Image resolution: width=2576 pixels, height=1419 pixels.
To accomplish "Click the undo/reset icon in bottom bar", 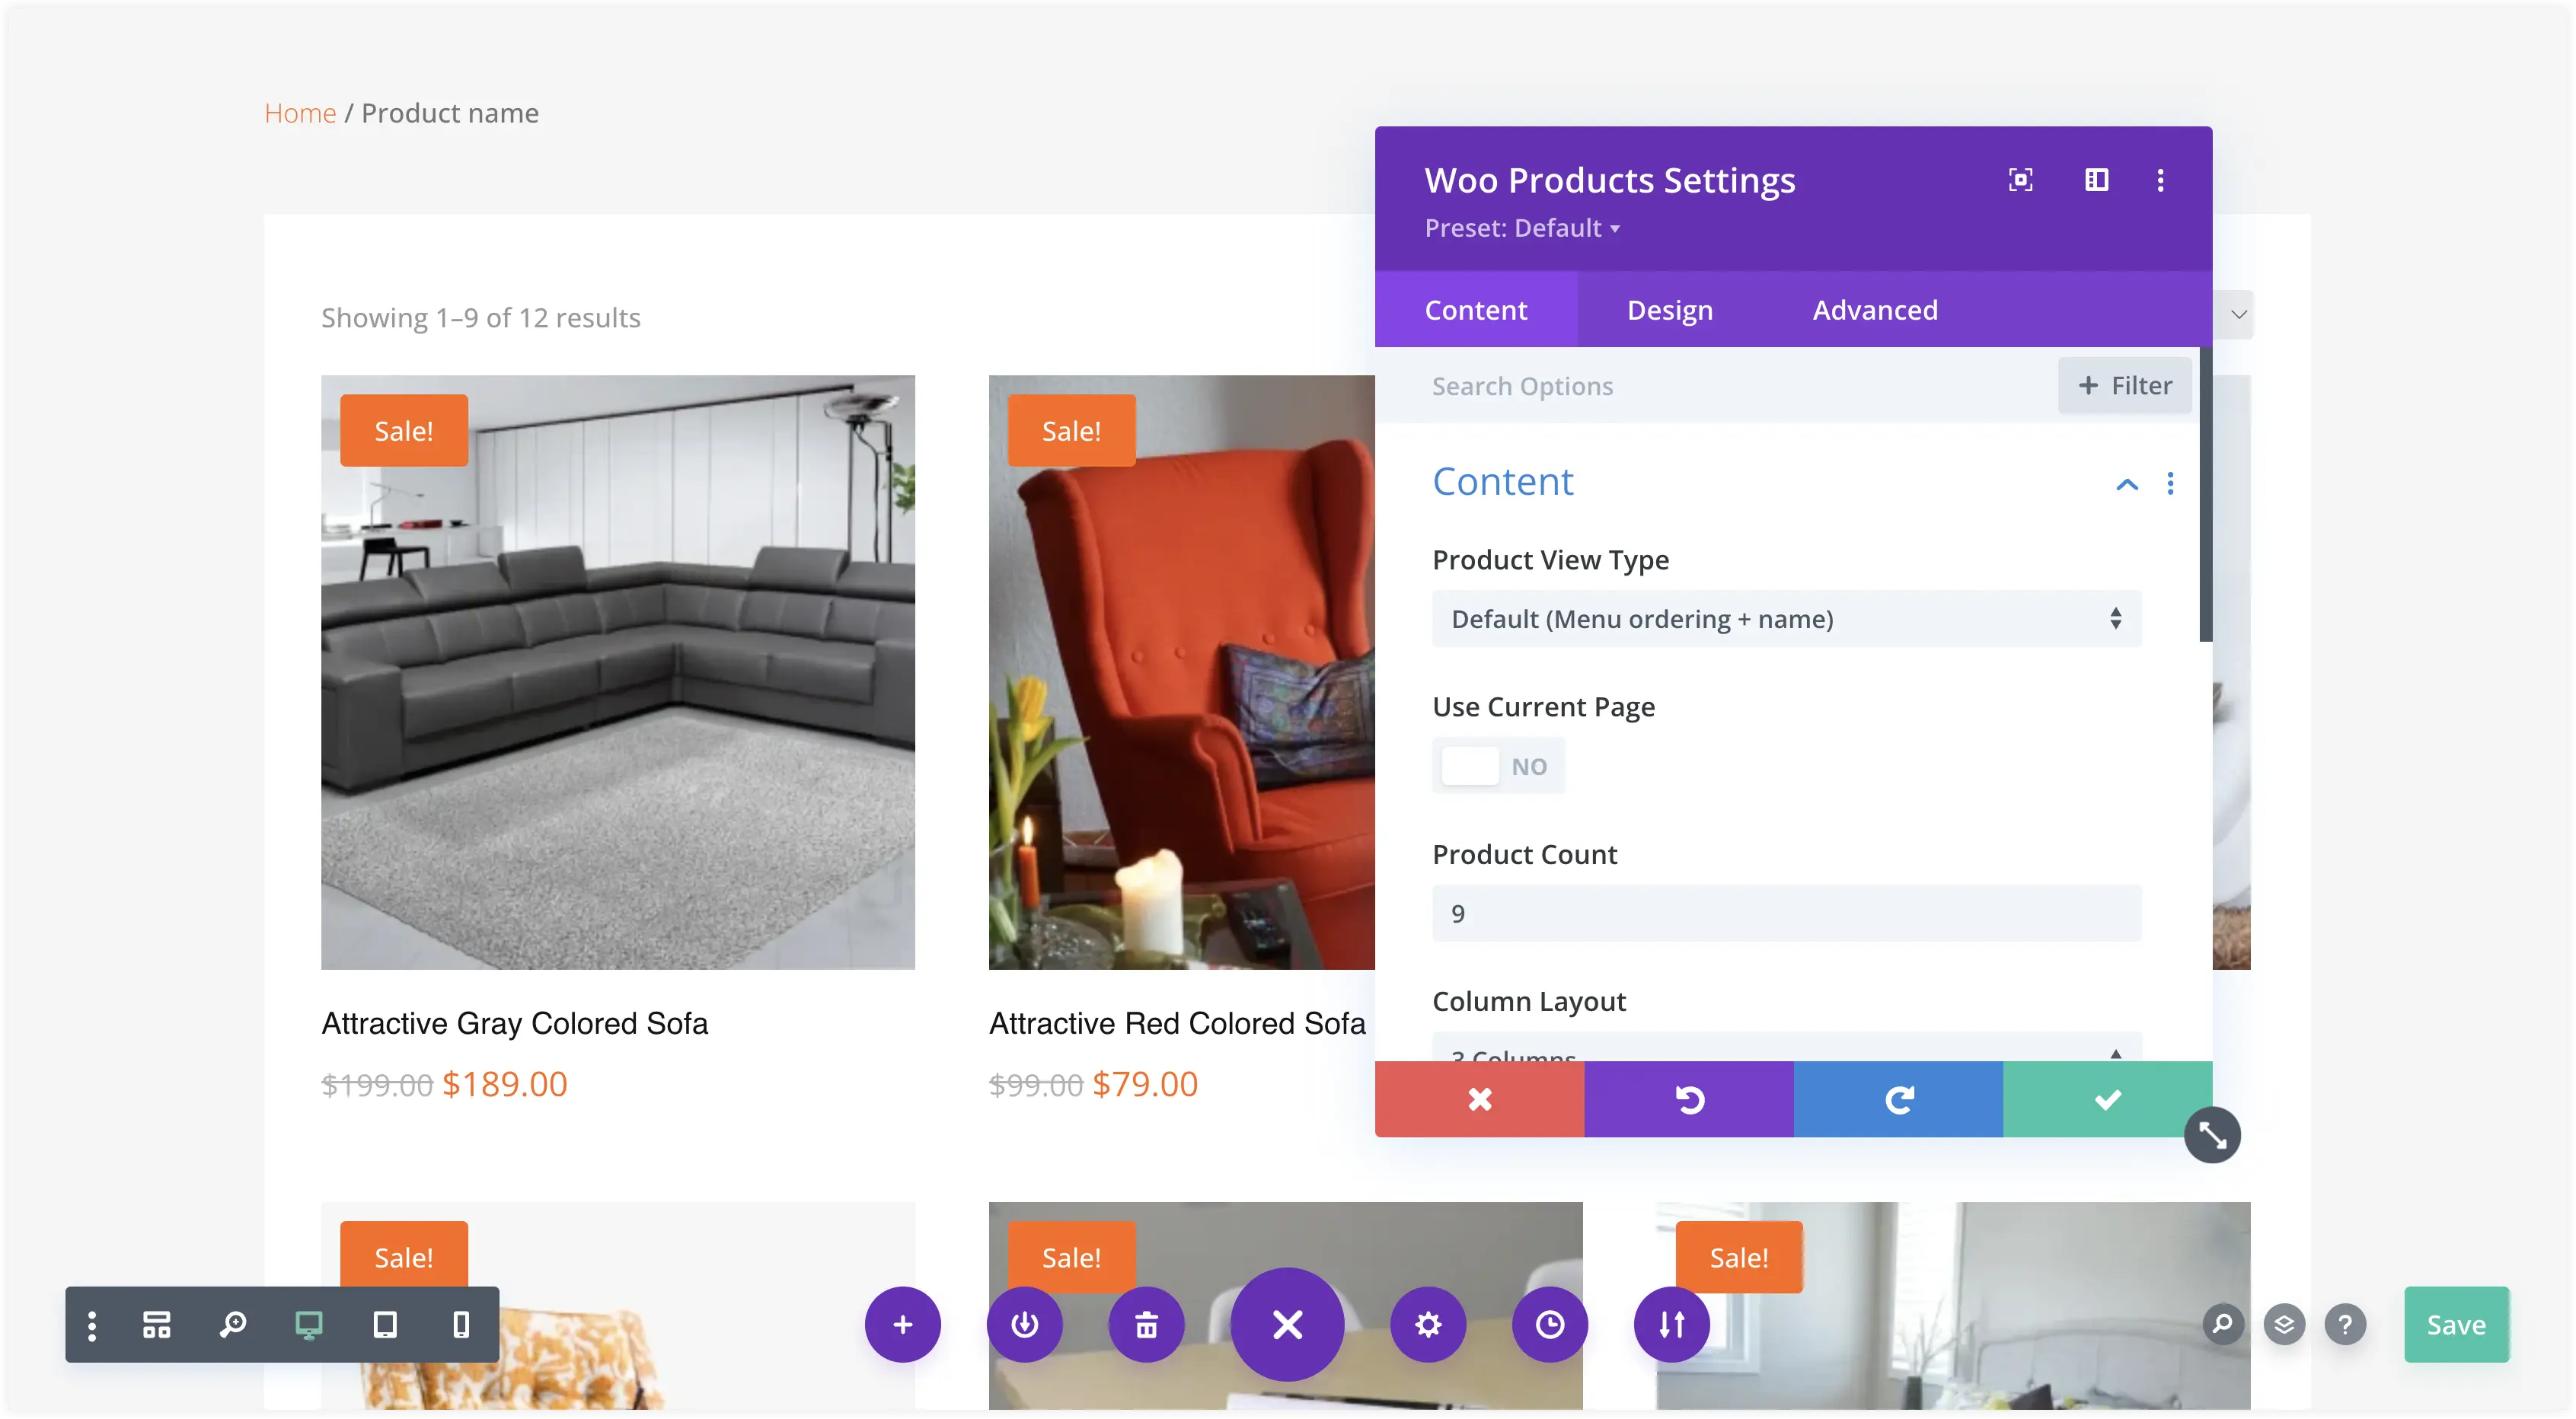I will (1688, 1098).
